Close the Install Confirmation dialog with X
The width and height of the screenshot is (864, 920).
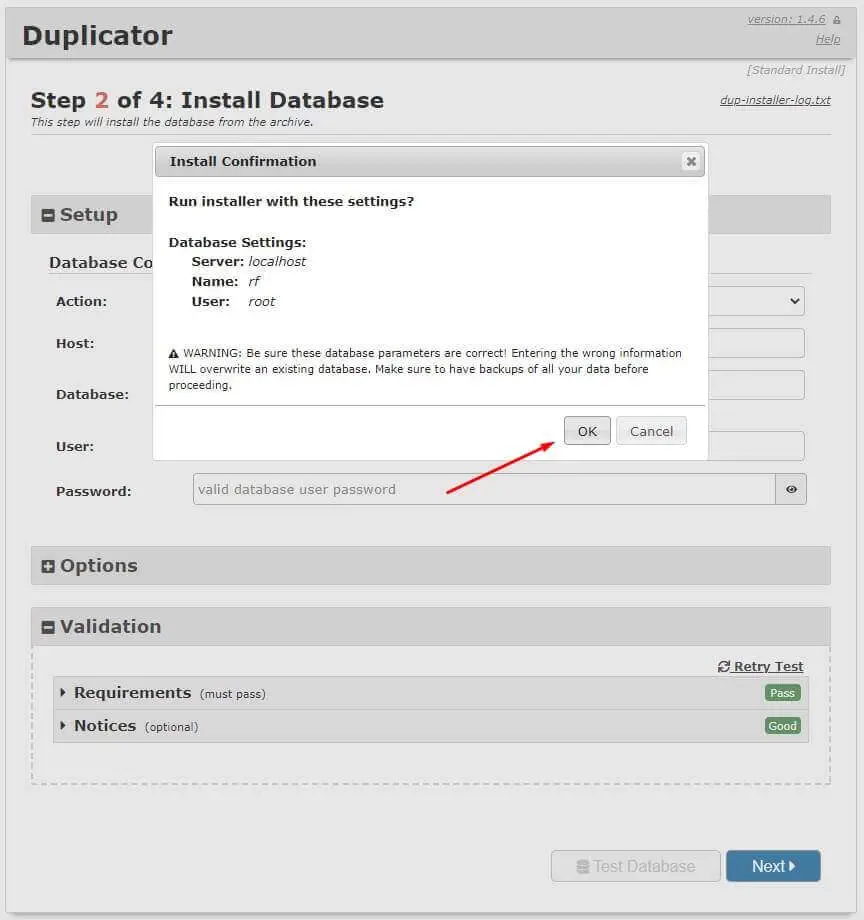tap(691, 161)
